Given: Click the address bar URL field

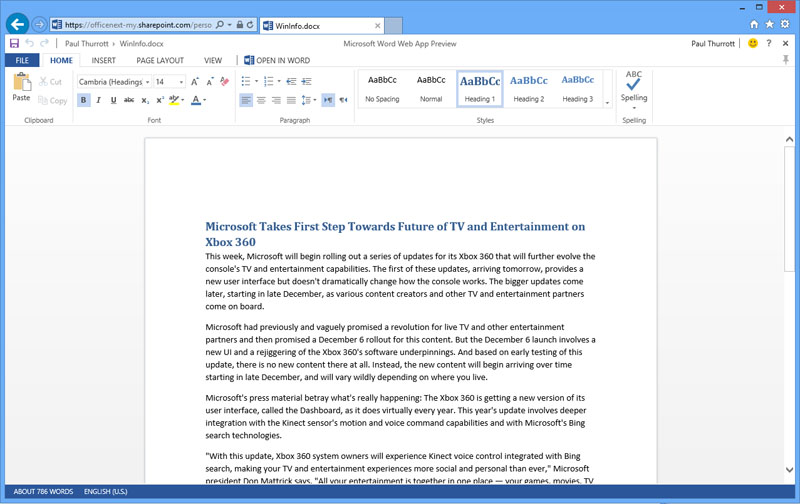Looking at the screenshot, I should point(138,24).
